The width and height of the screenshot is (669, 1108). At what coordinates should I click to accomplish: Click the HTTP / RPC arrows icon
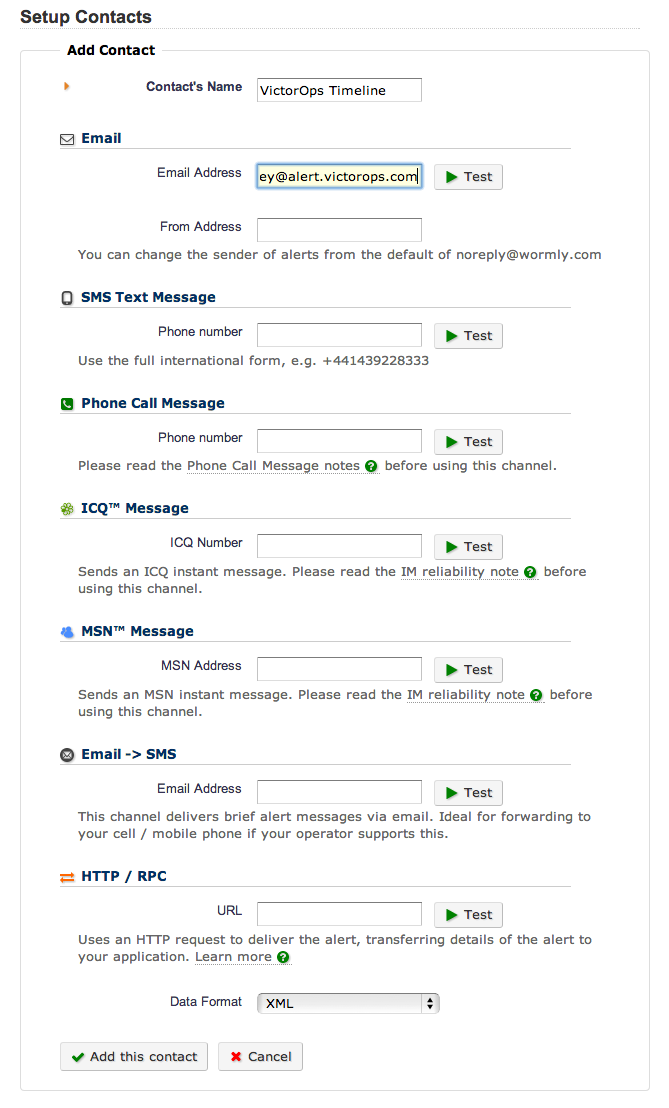67,877
